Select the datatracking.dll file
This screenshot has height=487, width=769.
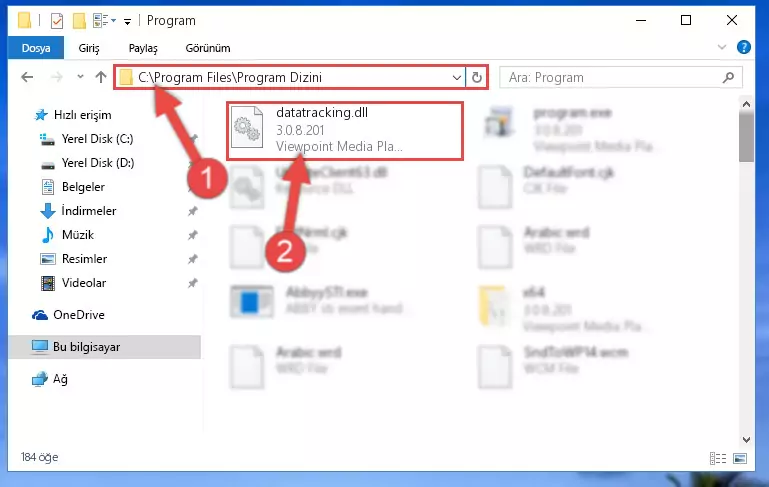[345, 130]
